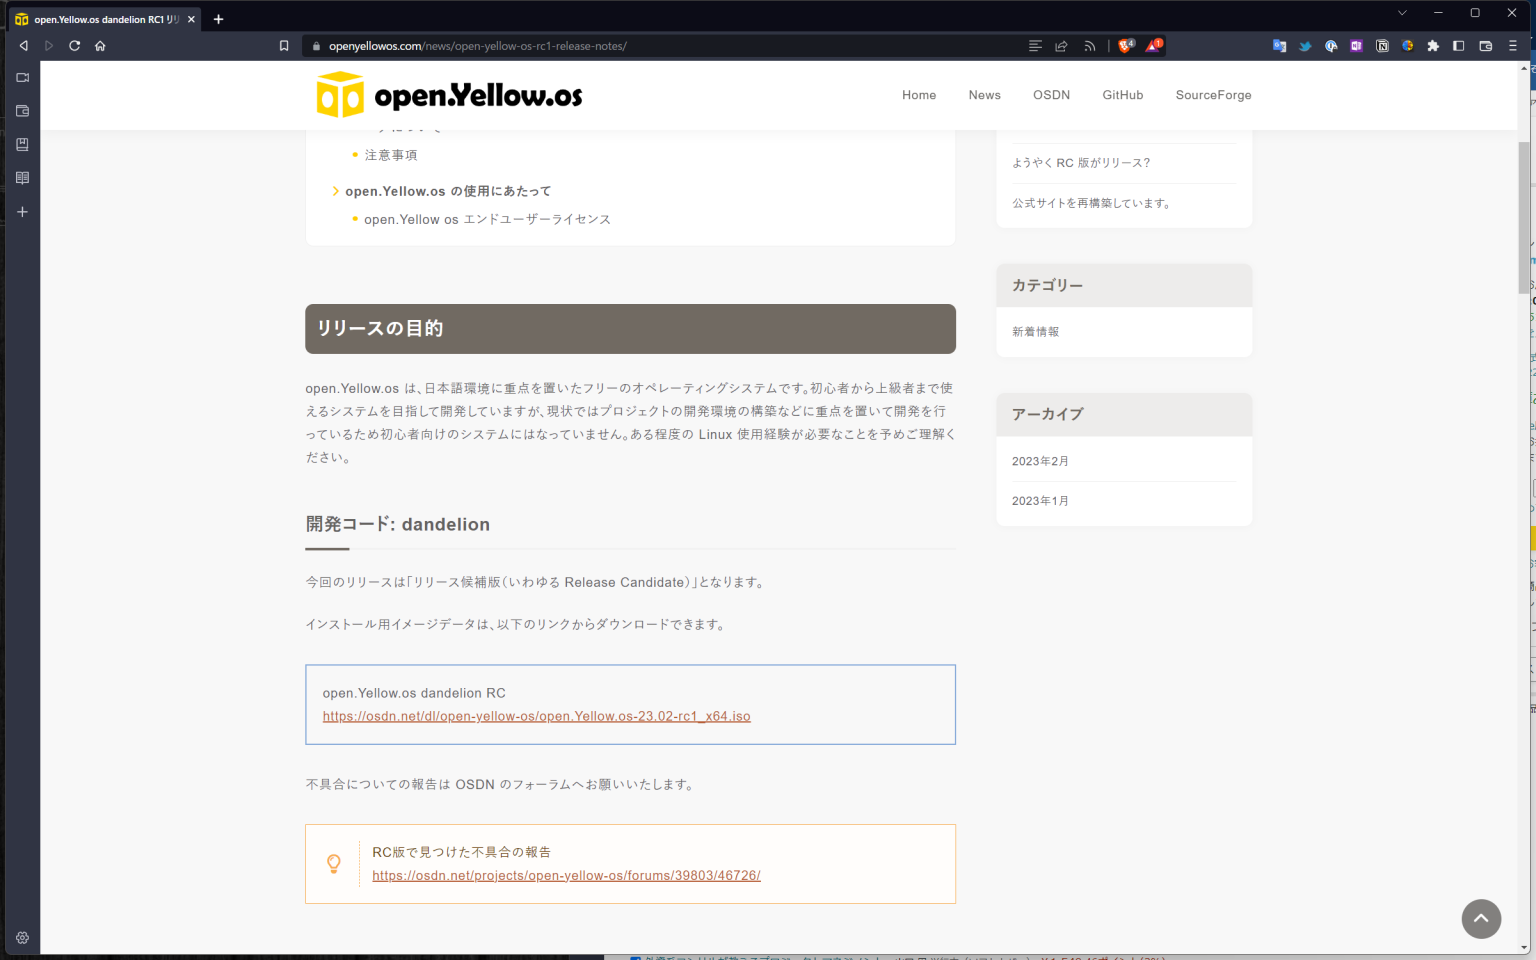Open the Notion extension icon
The image size is (1536, 960).
pos(1382,45)
